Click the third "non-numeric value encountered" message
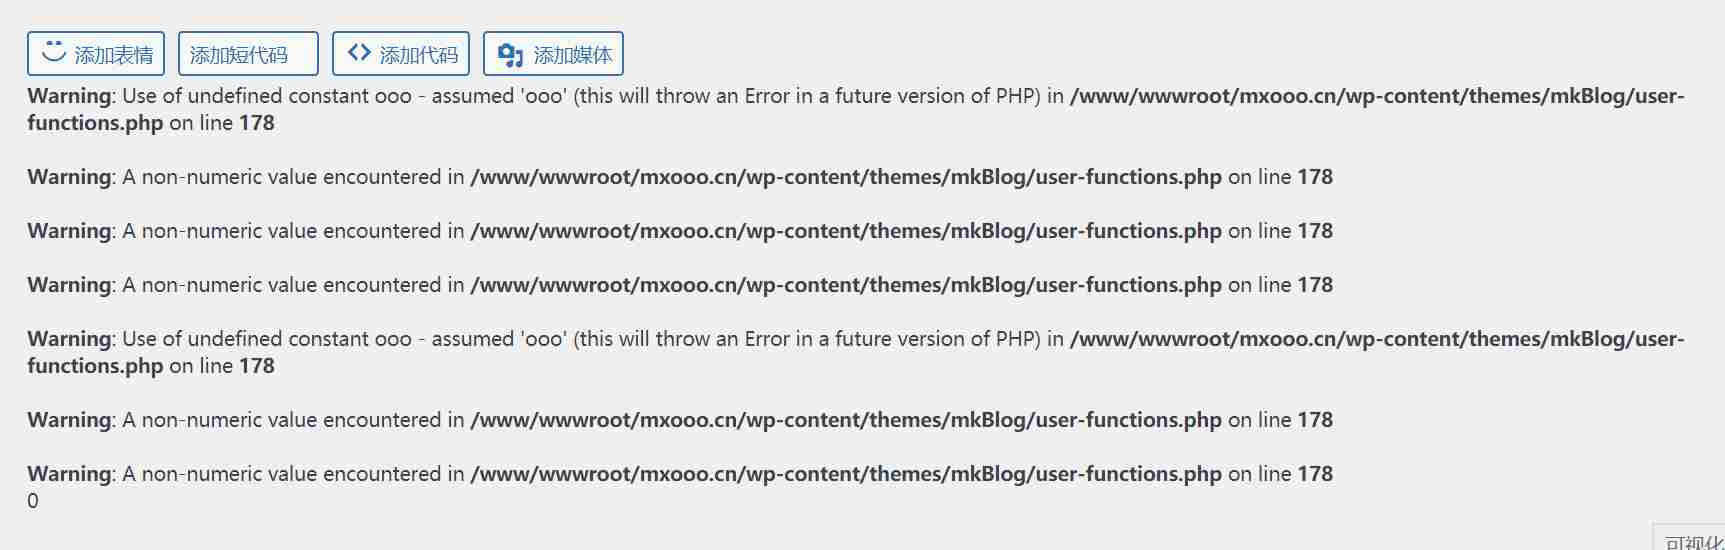Viewport: 1725px width, 550px height. [293, 285]
